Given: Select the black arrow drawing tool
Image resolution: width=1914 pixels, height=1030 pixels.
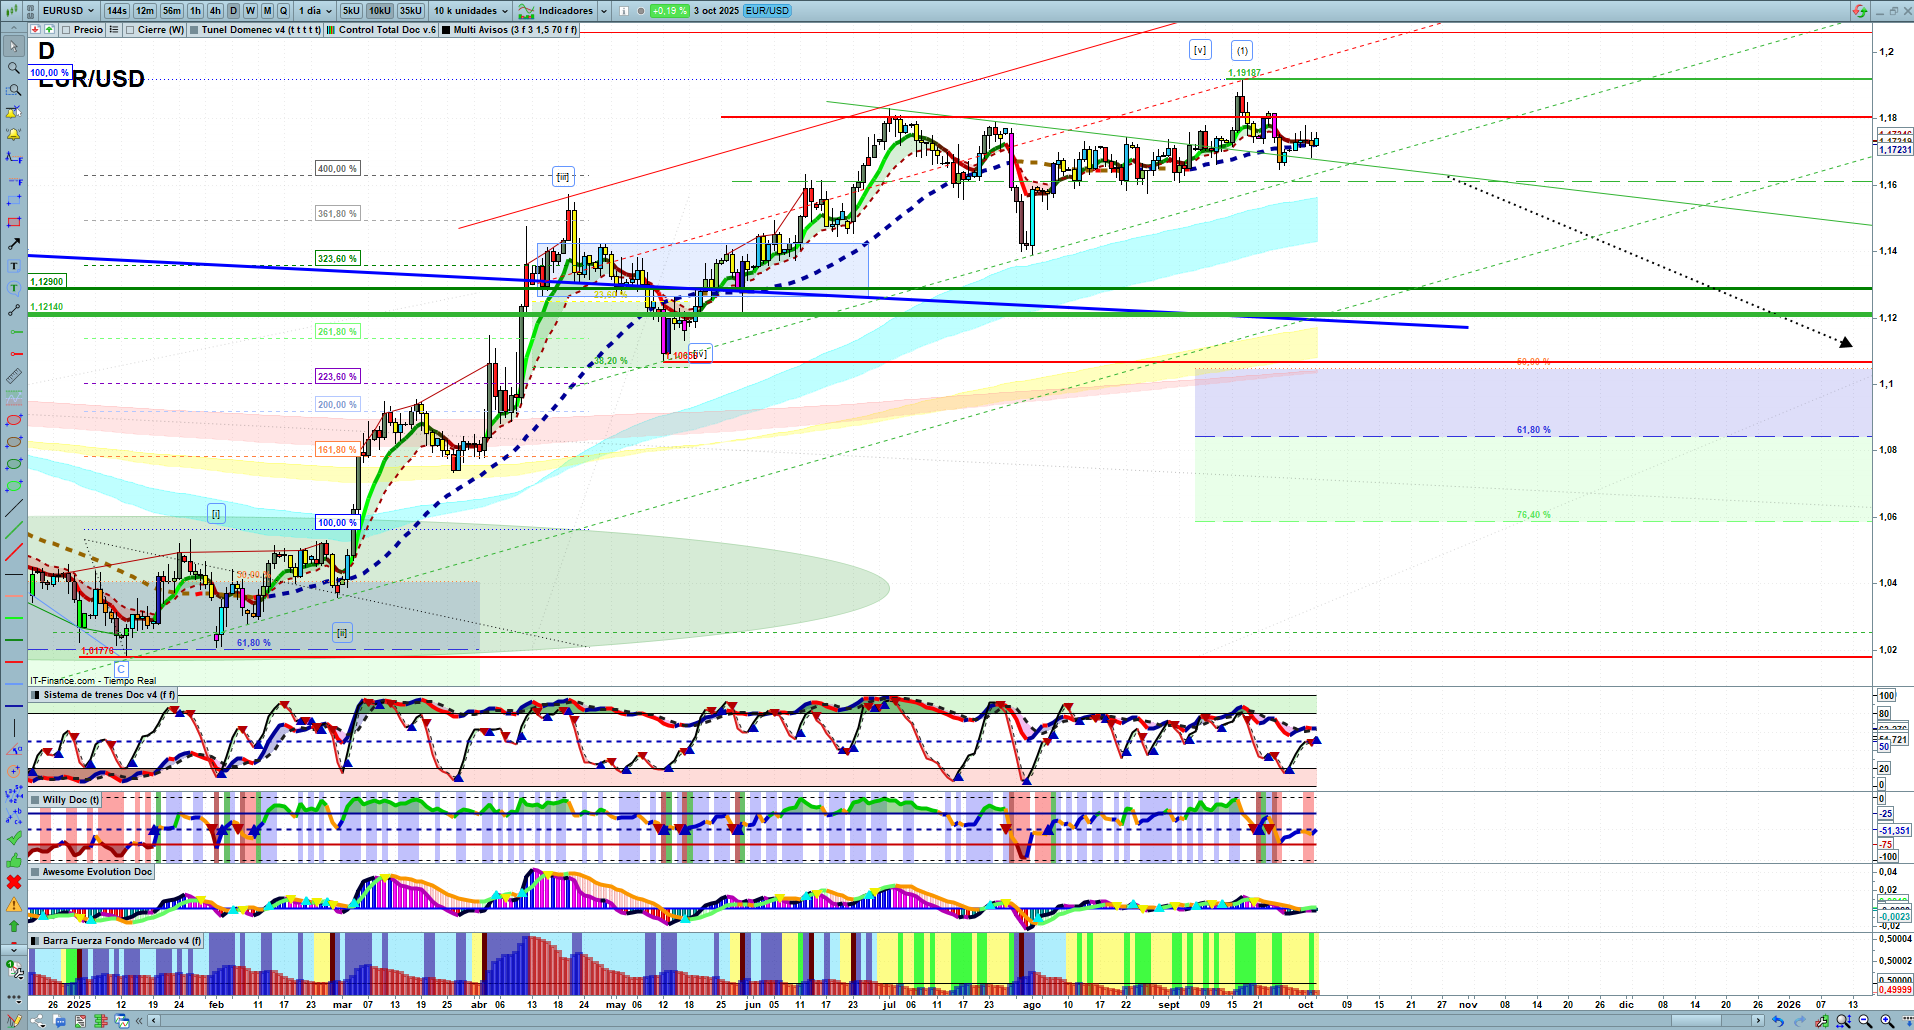Looking at the screenshot, I should point(14,244).
